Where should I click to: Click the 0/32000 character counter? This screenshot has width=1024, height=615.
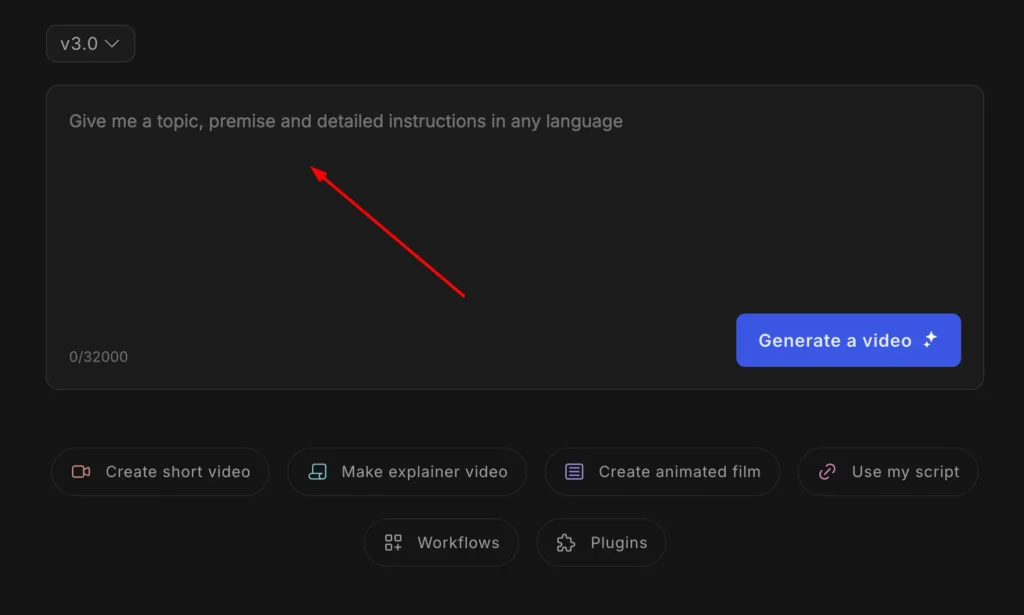[99, 356]
